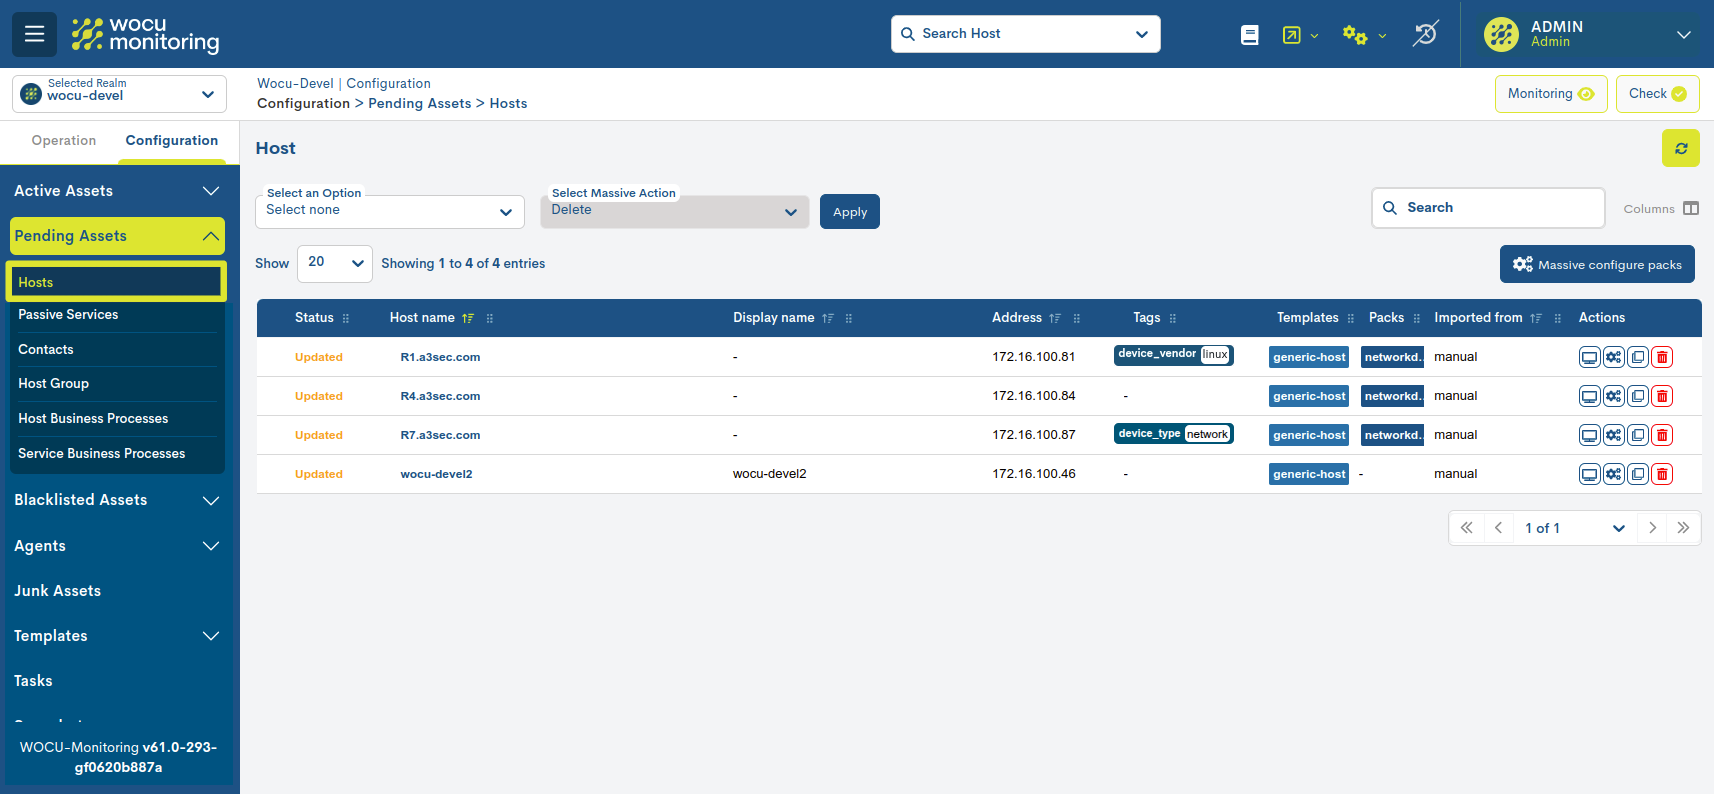Click the monitor icon for wocu-devel2 row
The height and width of the screenshot is (794, 1714).
[x=1589, y=474]
